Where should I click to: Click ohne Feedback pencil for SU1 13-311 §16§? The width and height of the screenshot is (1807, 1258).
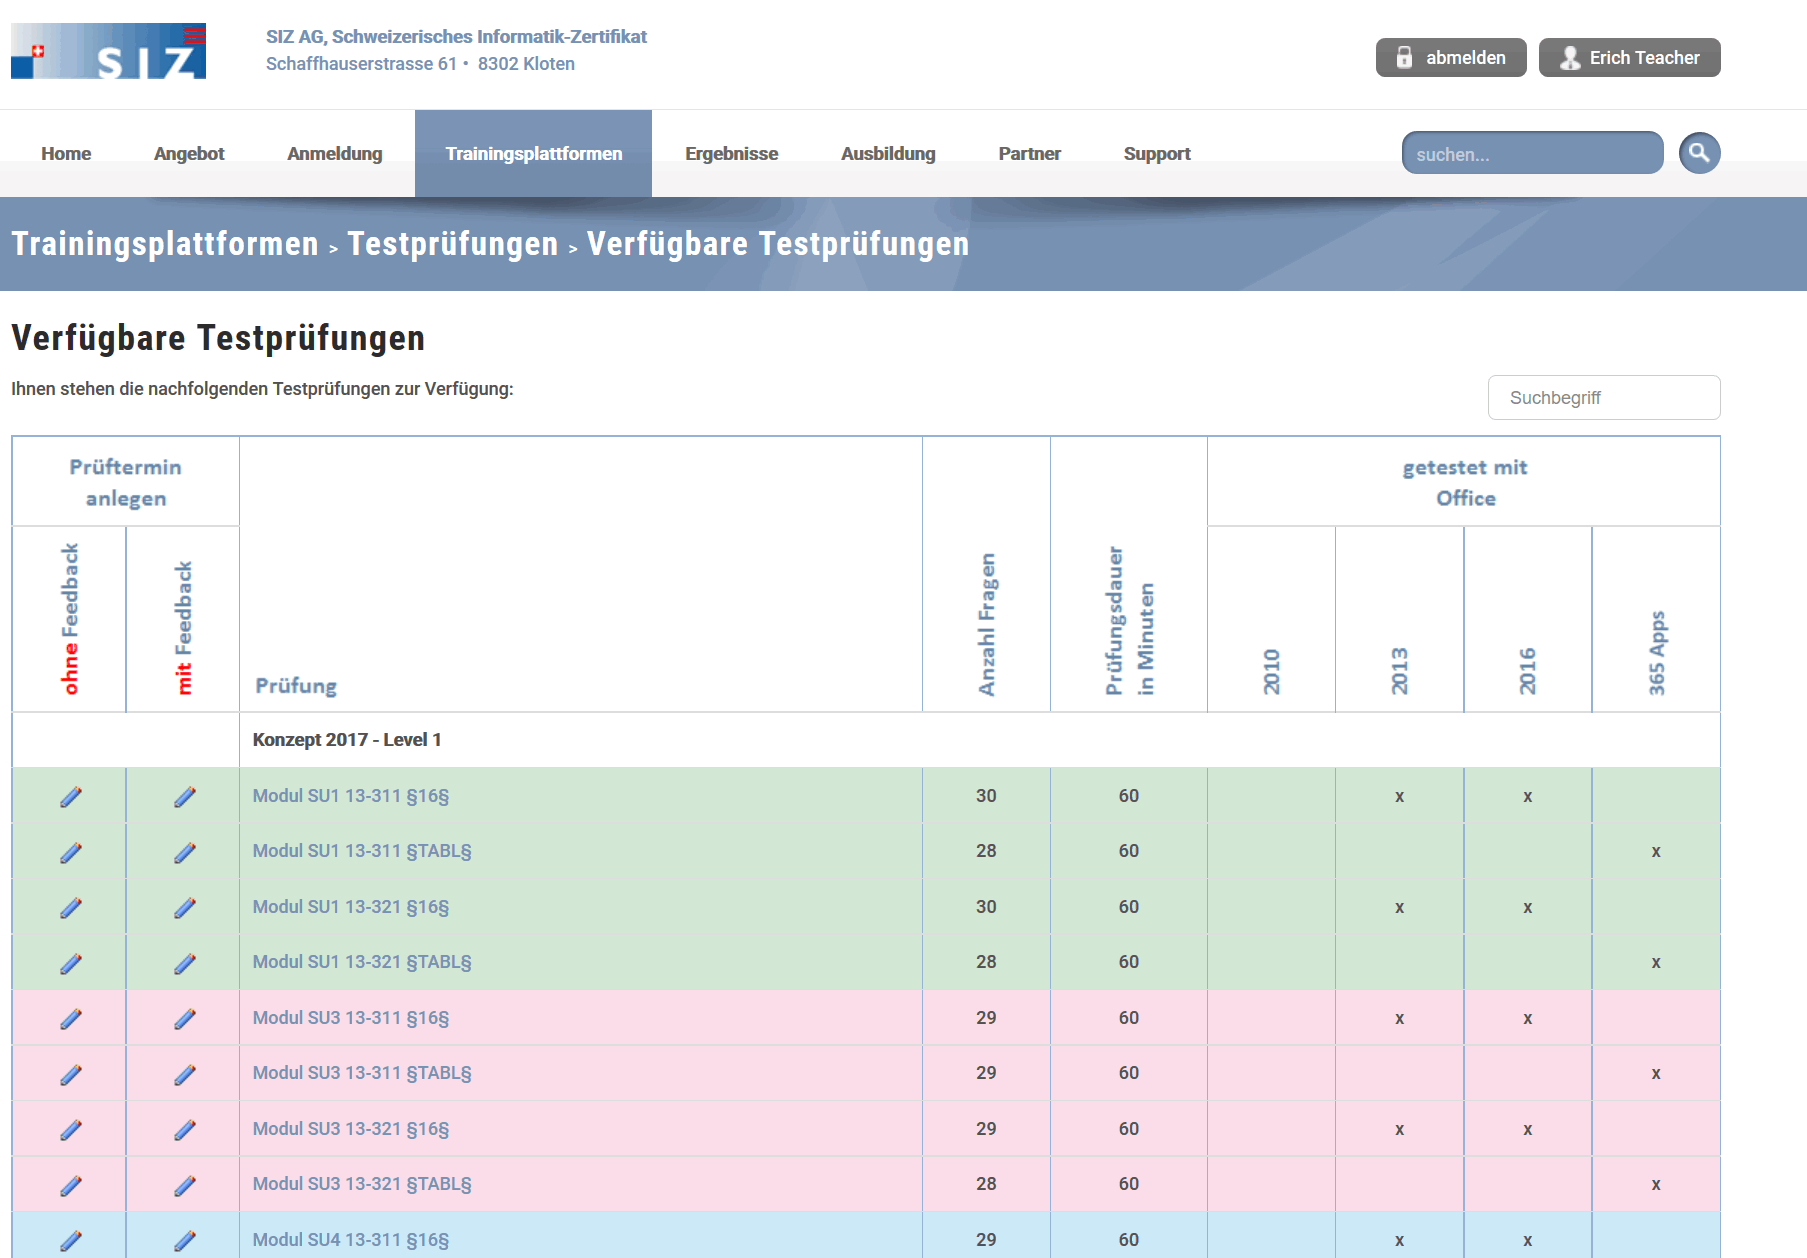[70, 797]
